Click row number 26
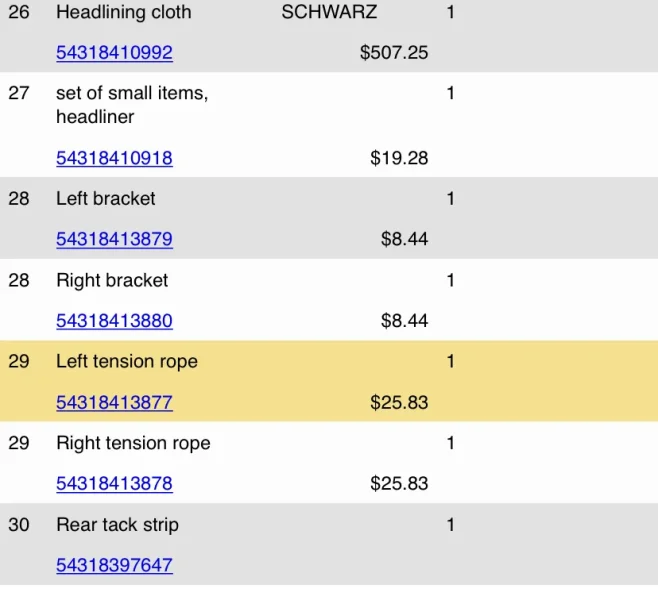This screenshot has width=658, height=600. 19,12
